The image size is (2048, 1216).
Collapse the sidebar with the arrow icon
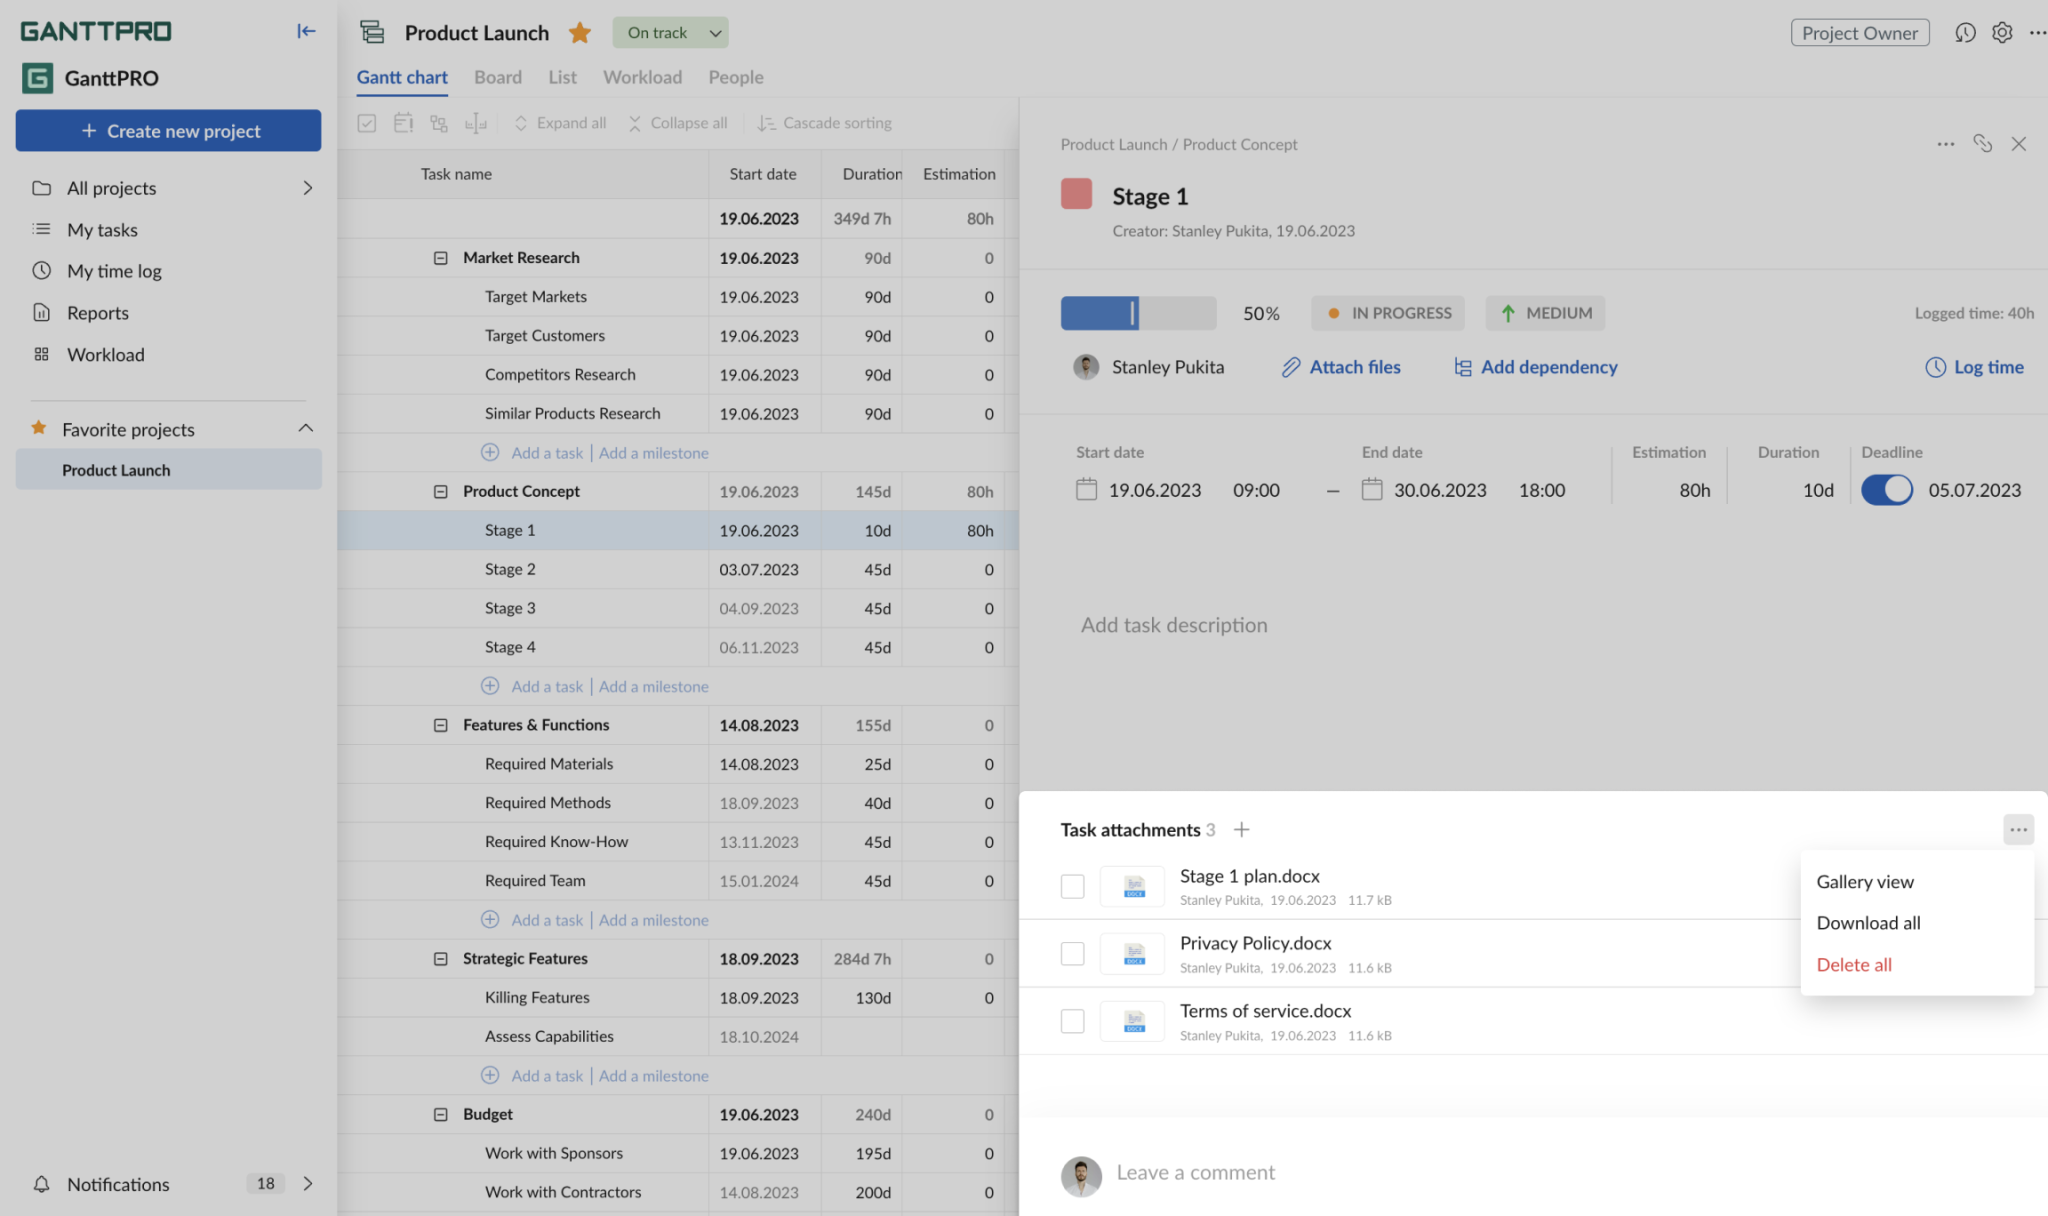click(306, 31)
